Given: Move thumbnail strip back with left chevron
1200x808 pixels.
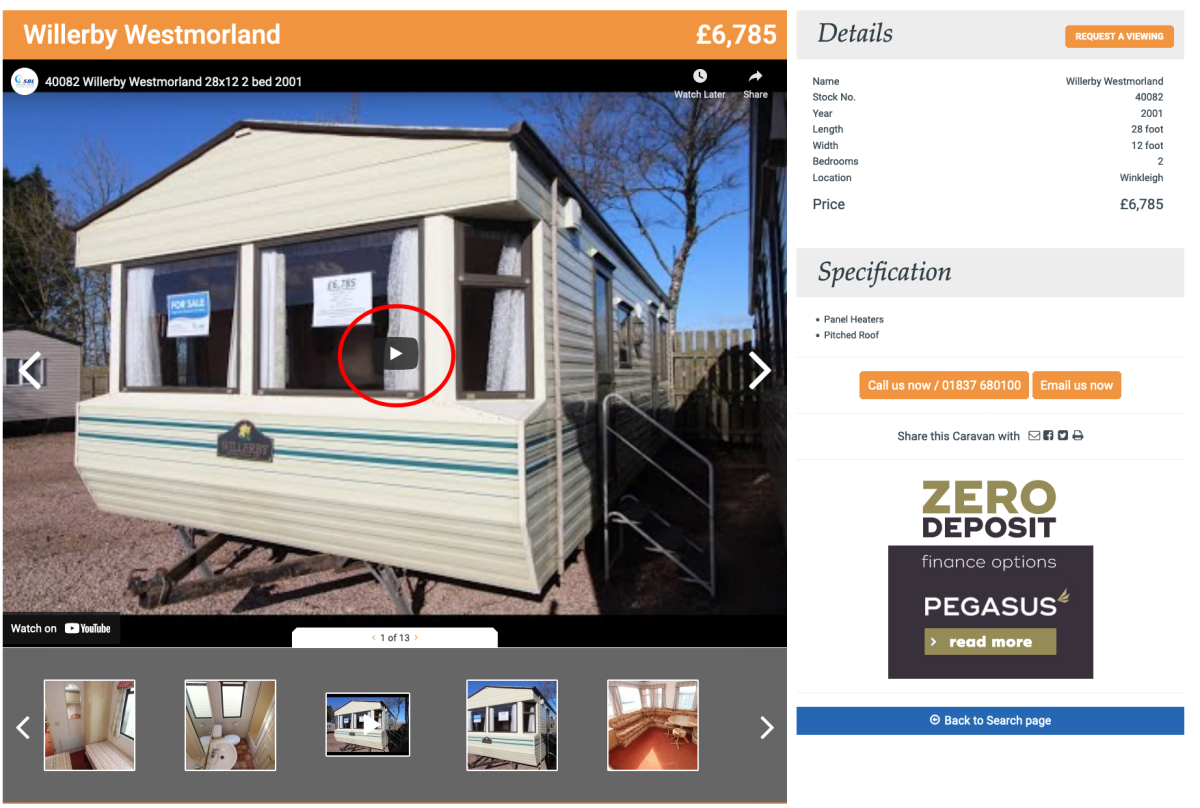Looking at the screenshot, I should tap(24, 727).
